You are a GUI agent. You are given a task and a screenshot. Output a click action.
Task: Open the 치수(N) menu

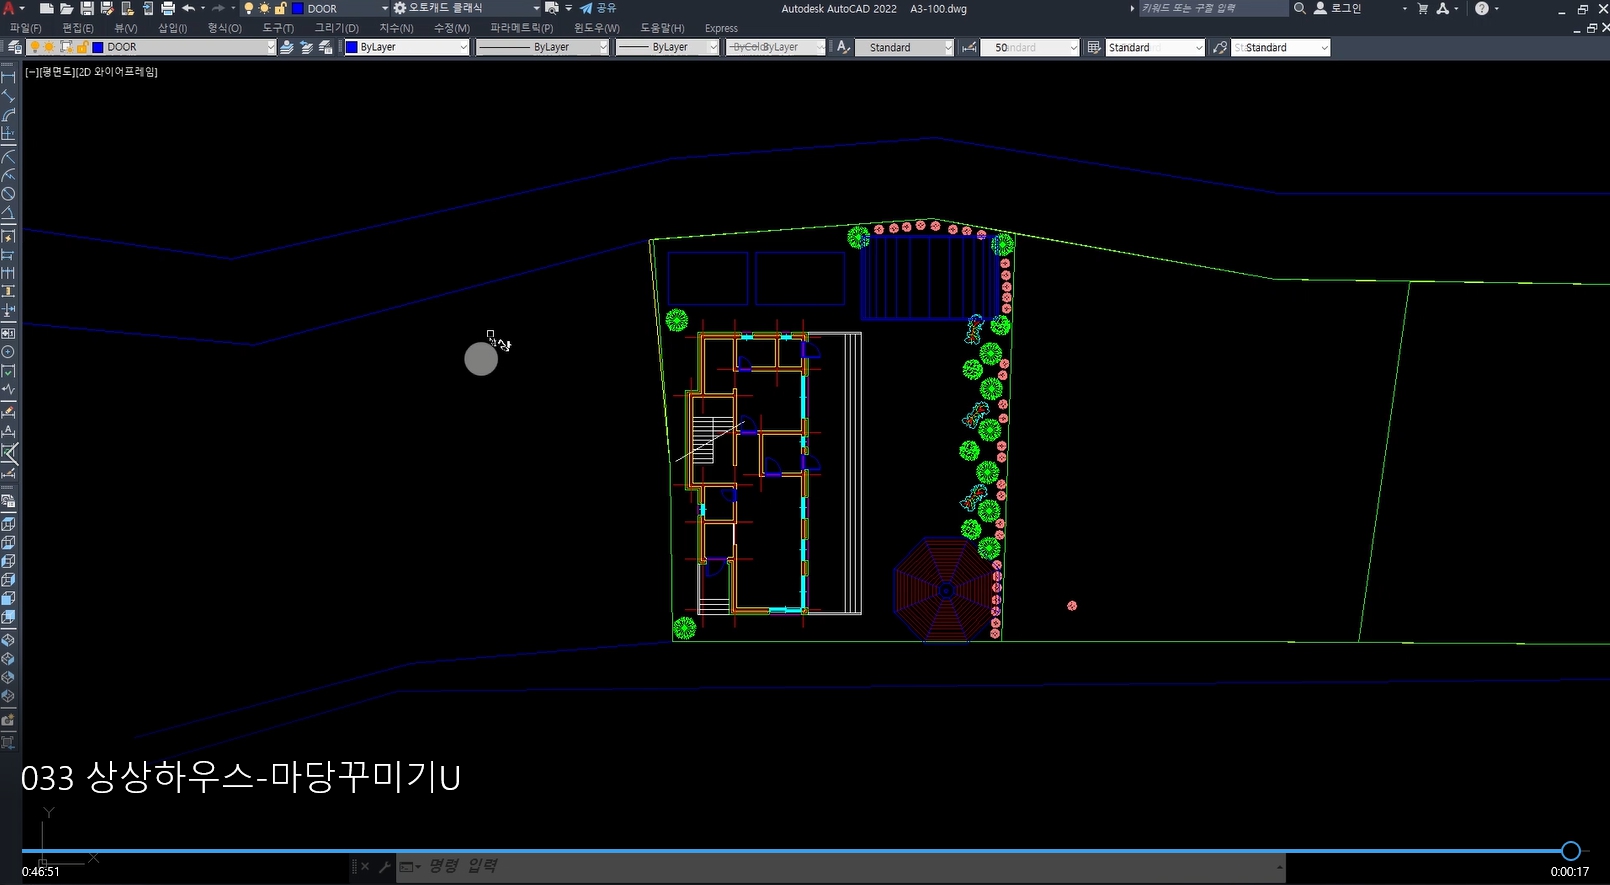tap(396, 28)
